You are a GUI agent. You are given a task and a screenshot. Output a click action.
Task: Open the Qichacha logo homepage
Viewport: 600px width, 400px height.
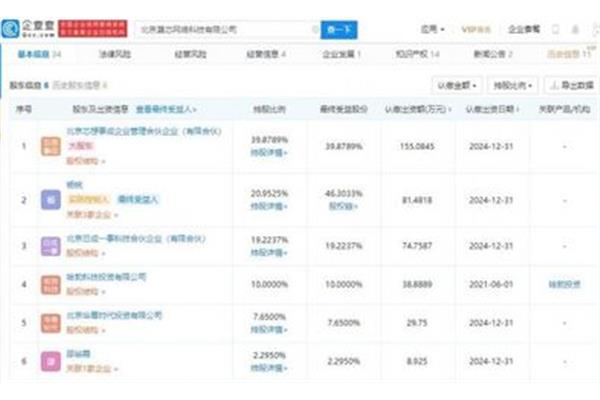click(28, 29)
